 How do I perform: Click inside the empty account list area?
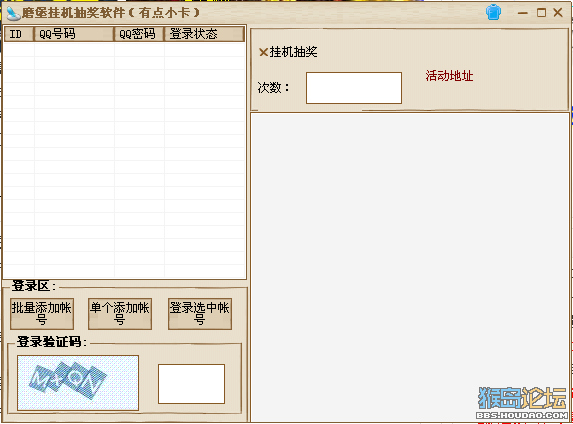click(x=124, y=160)
